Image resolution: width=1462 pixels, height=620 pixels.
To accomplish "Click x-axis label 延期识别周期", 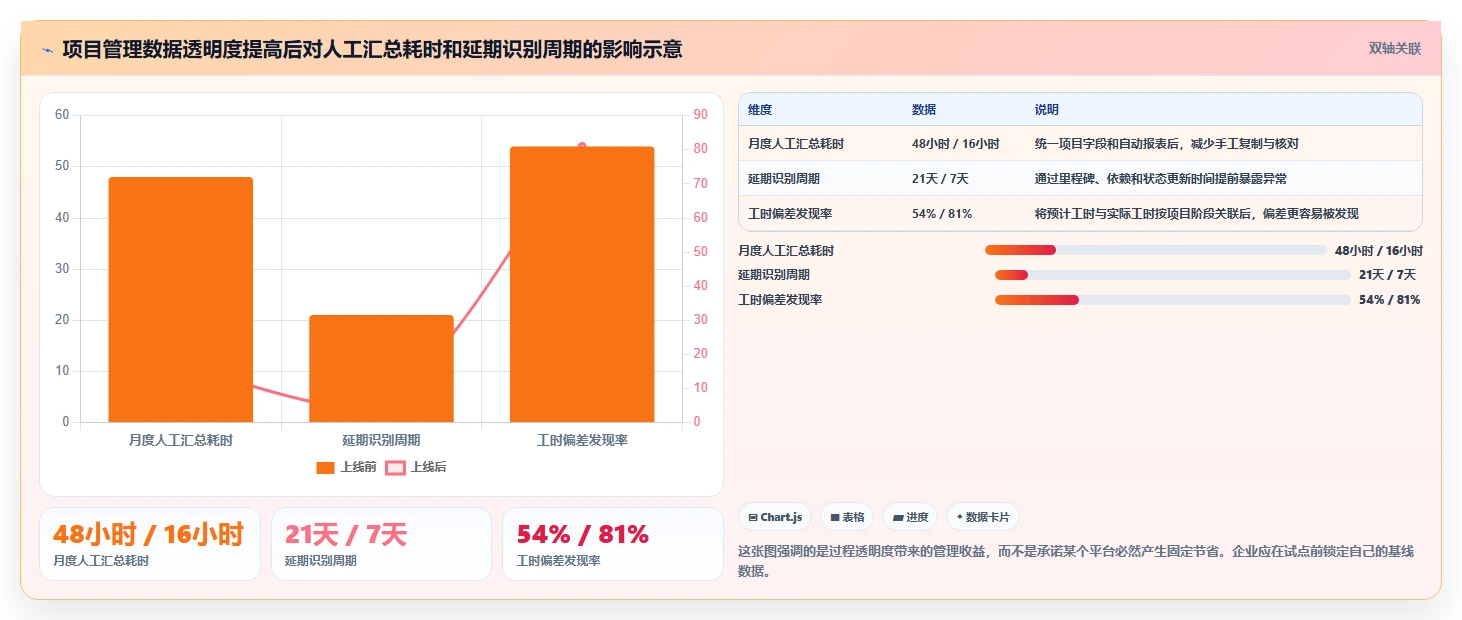I will pos(381,440).
